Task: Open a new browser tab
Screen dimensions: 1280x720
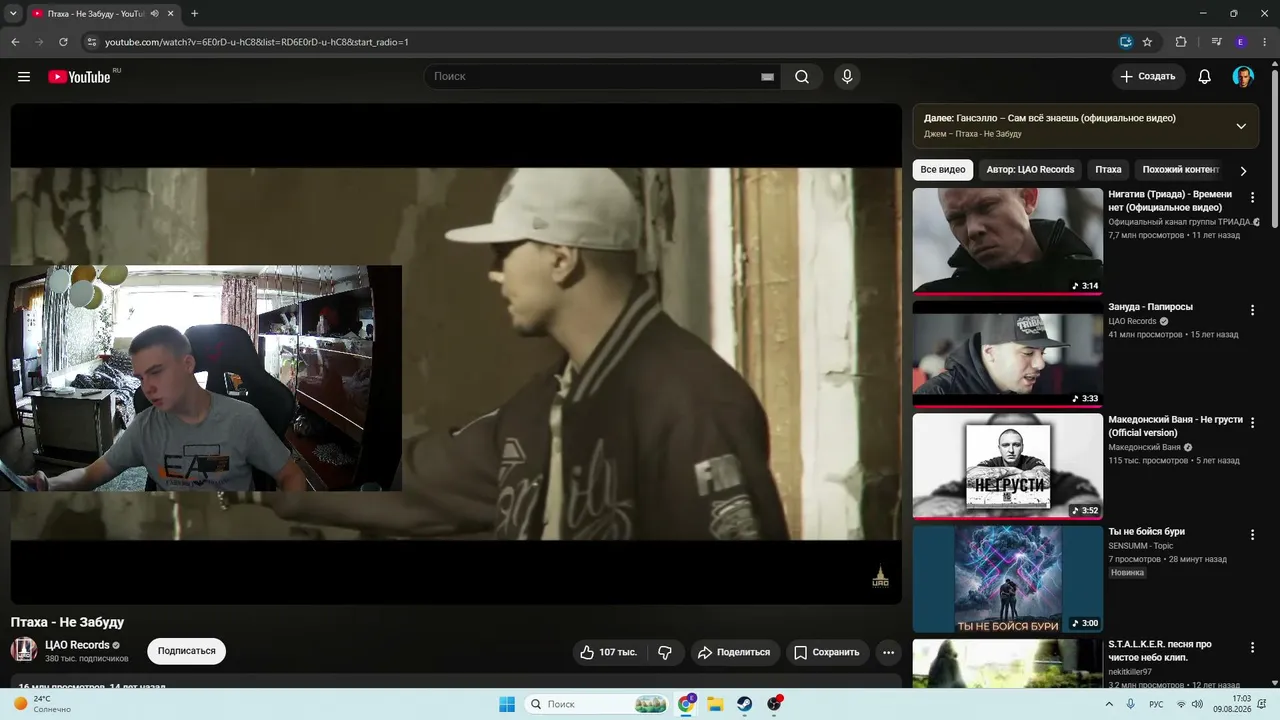Action: (x=194, y=14)
